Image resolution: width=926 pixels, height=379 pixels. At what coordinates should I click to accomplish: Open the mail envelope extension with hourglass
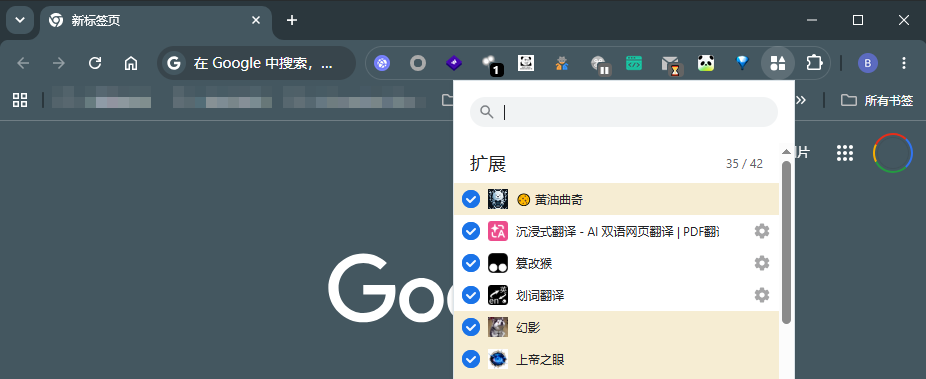670,64
